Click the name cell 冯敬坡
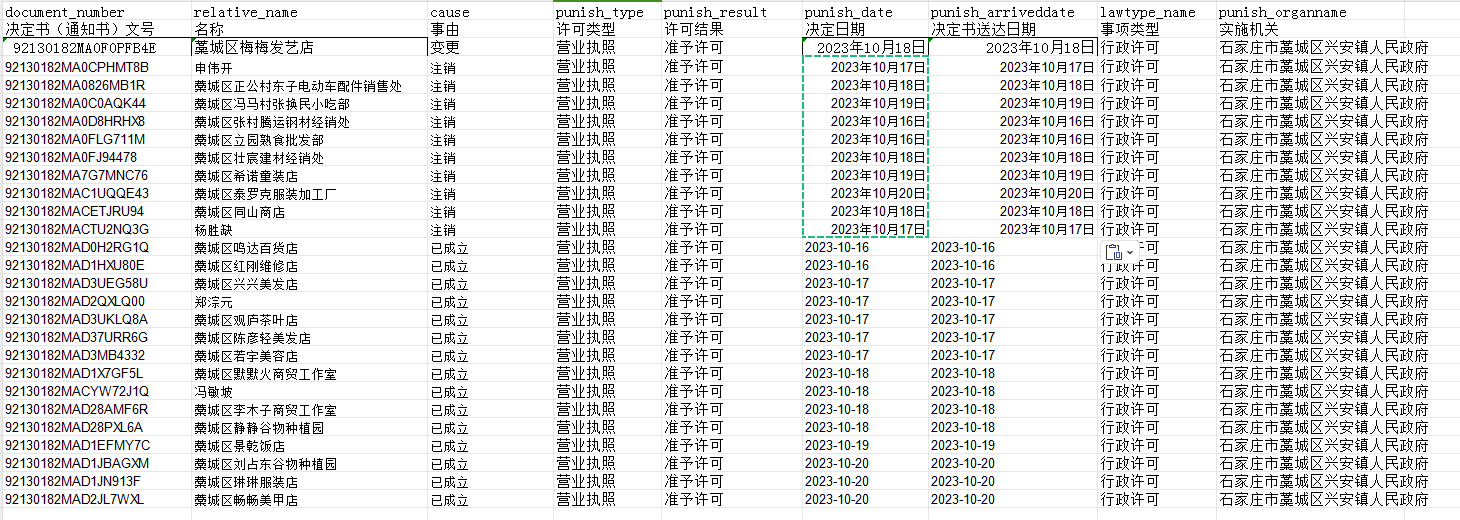 coord(212,392)
